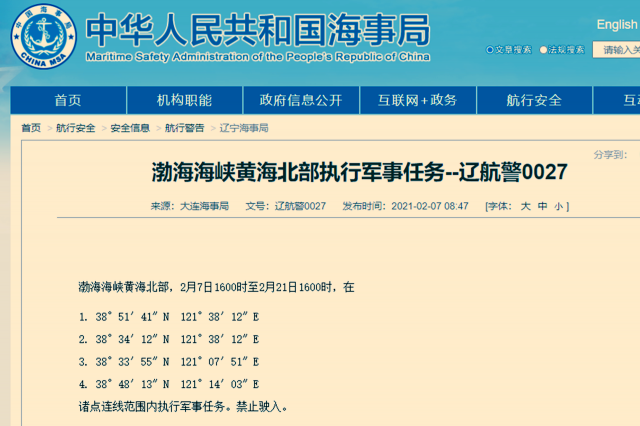Click the document number 文号 辽航警0027
The width and height of the screenshot is (640, 426).
tap(286, 206)
